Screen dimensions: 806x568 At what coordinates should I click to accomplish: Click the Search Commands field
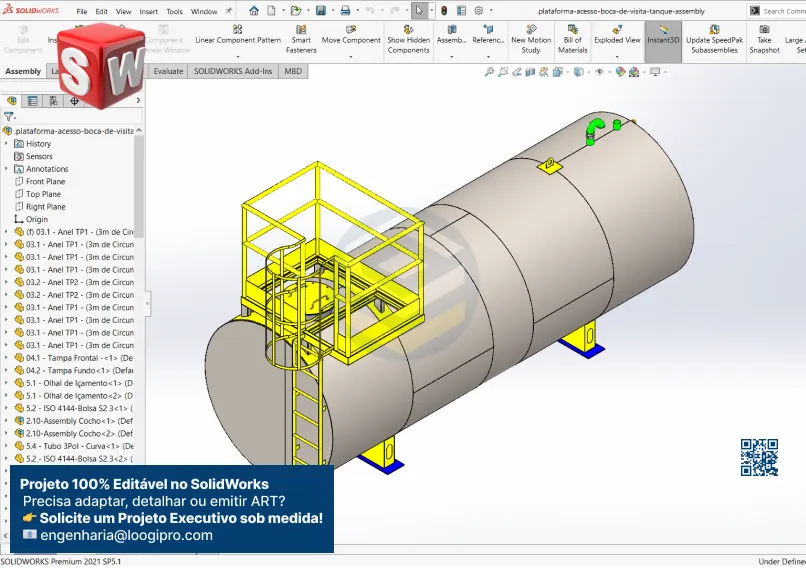(x=783, y=11)
